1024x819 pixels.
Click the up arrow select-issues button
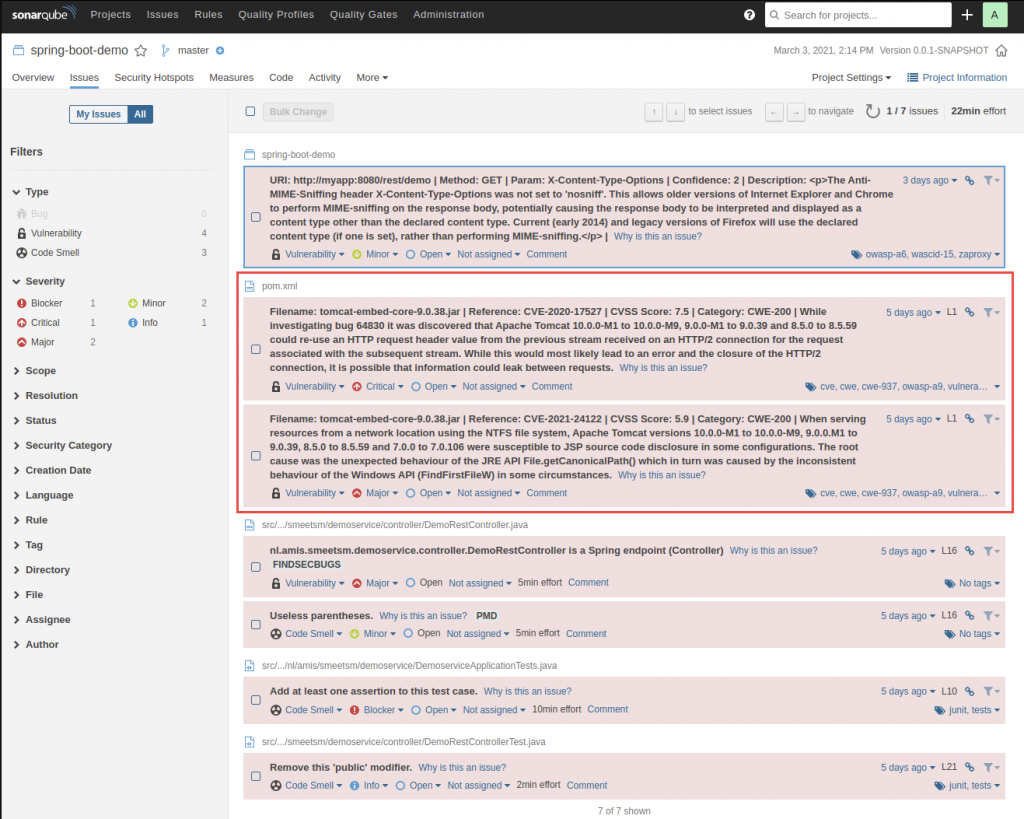[x=654, y=112]
